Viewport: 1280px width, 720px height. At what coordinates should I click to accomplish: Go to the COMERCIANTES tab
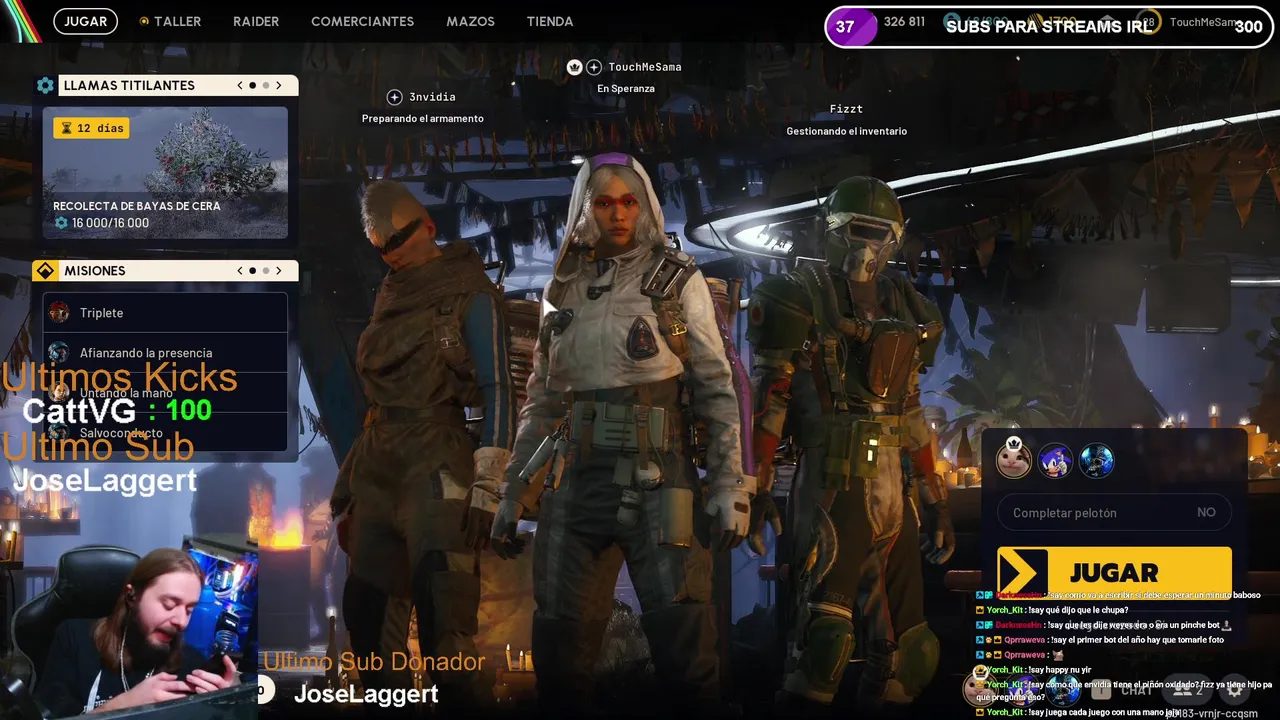pos(362,21)
